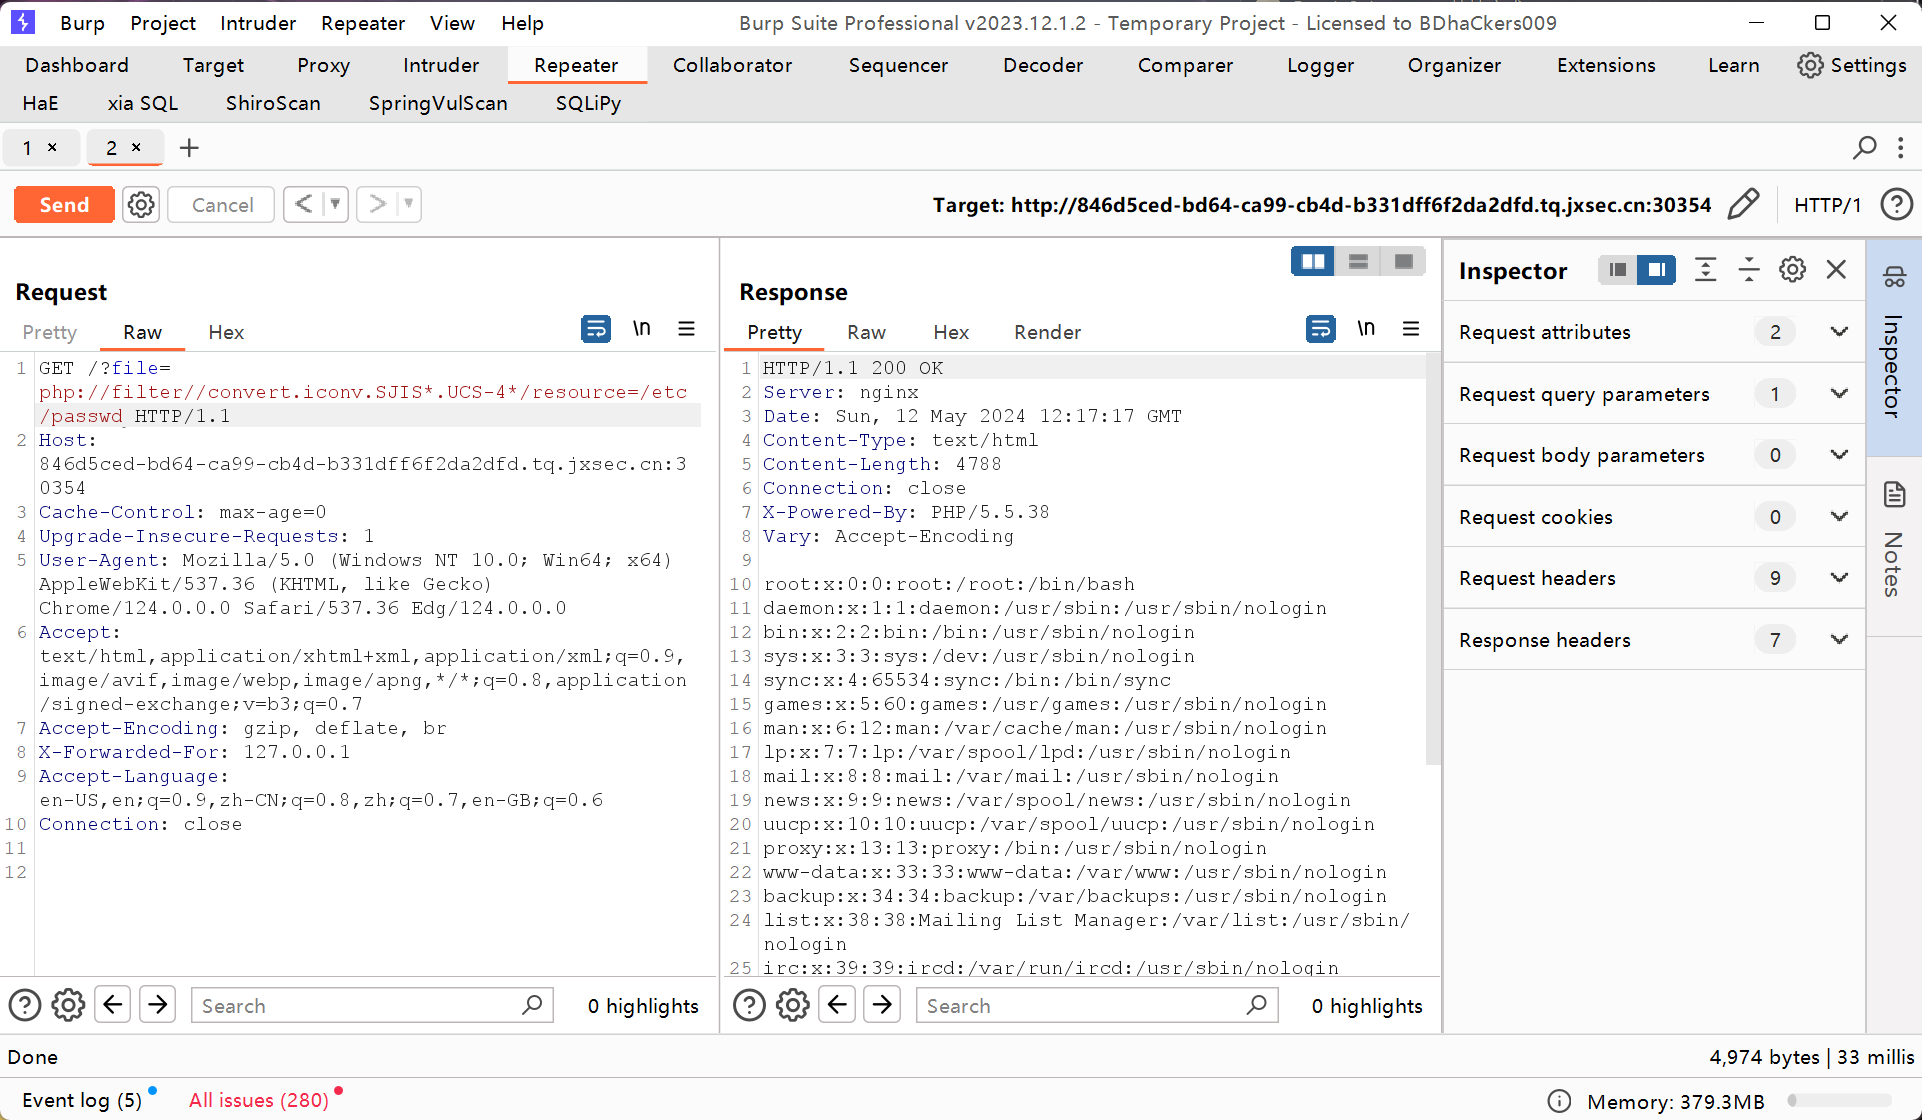
Task: Go back to previous request in history
Action: pos(304,204)
